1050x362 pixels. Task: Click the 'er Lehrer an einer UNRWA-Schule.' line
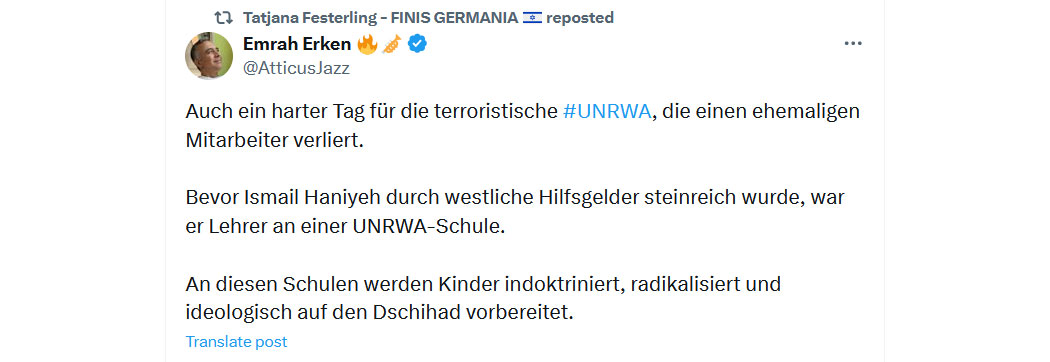click(x=345, y=227)
